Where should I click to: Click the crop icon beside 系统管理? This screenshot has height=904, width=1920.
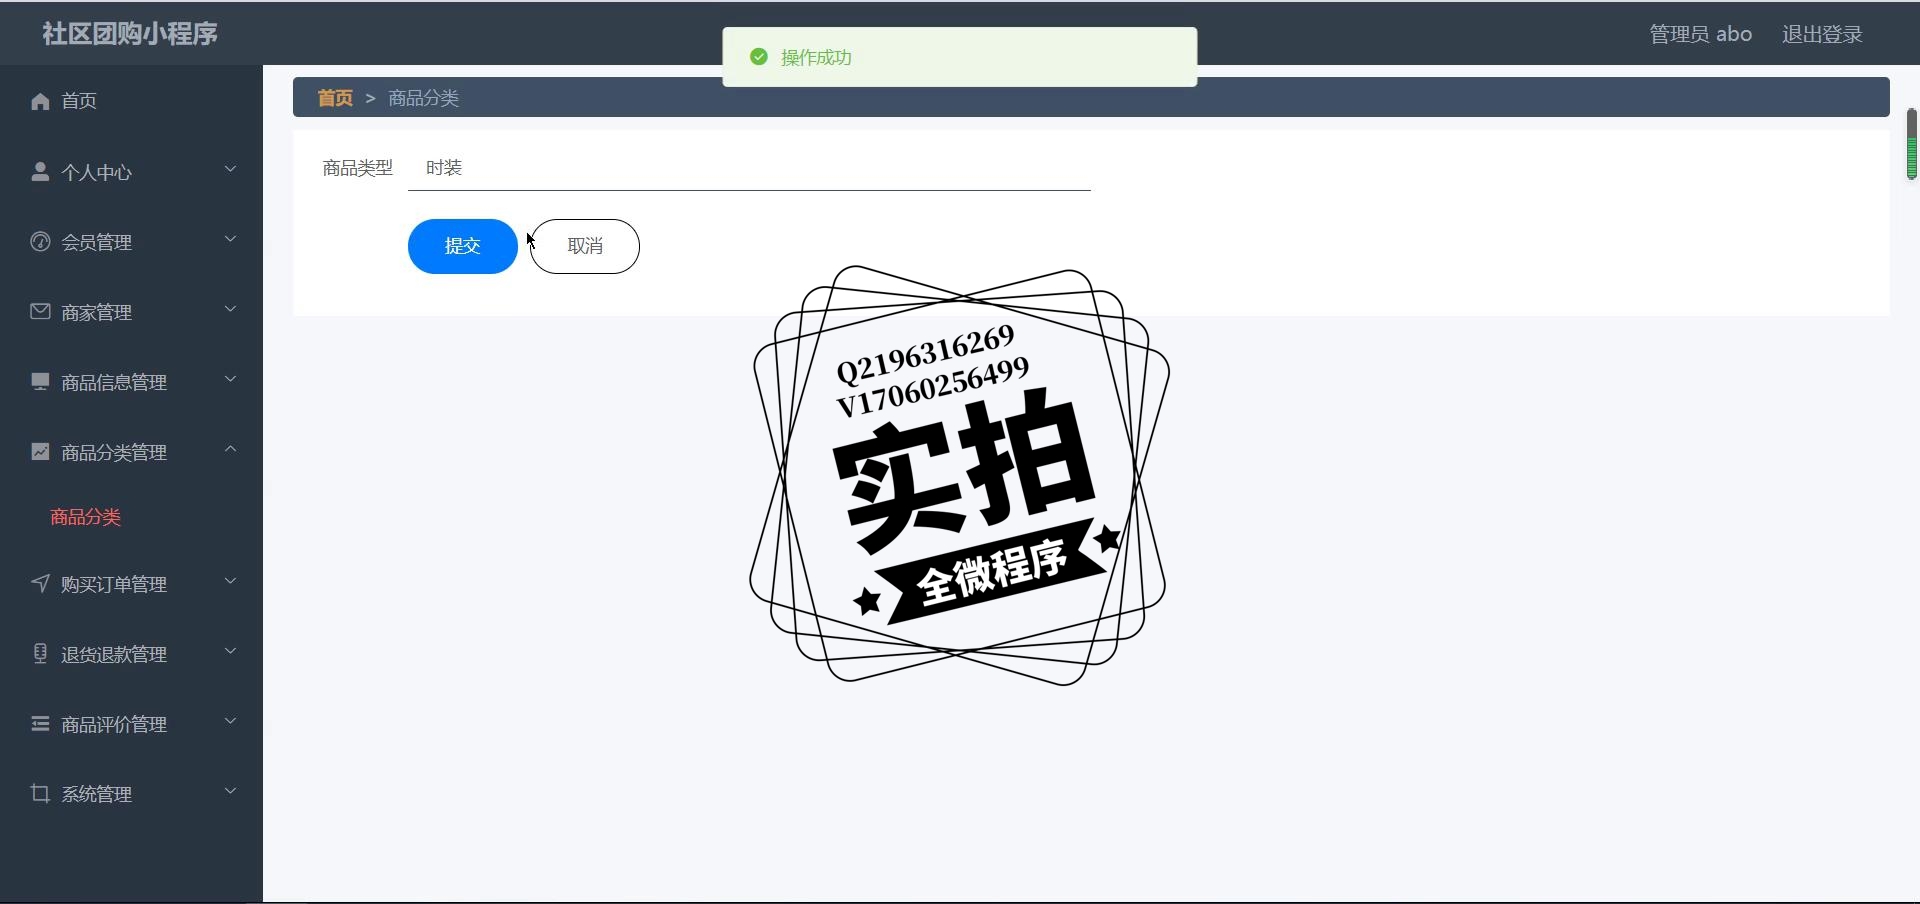coord(40,793)
